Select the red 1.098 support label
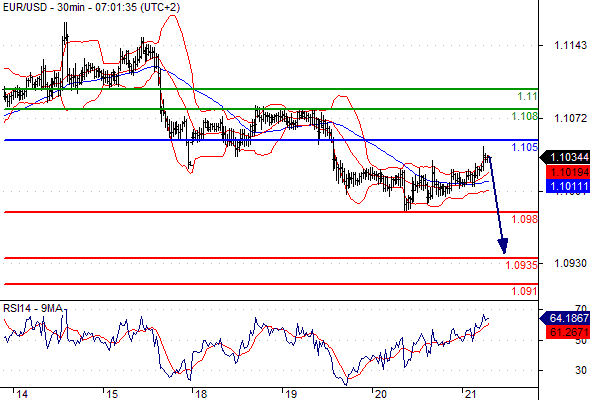 point(525,219)
